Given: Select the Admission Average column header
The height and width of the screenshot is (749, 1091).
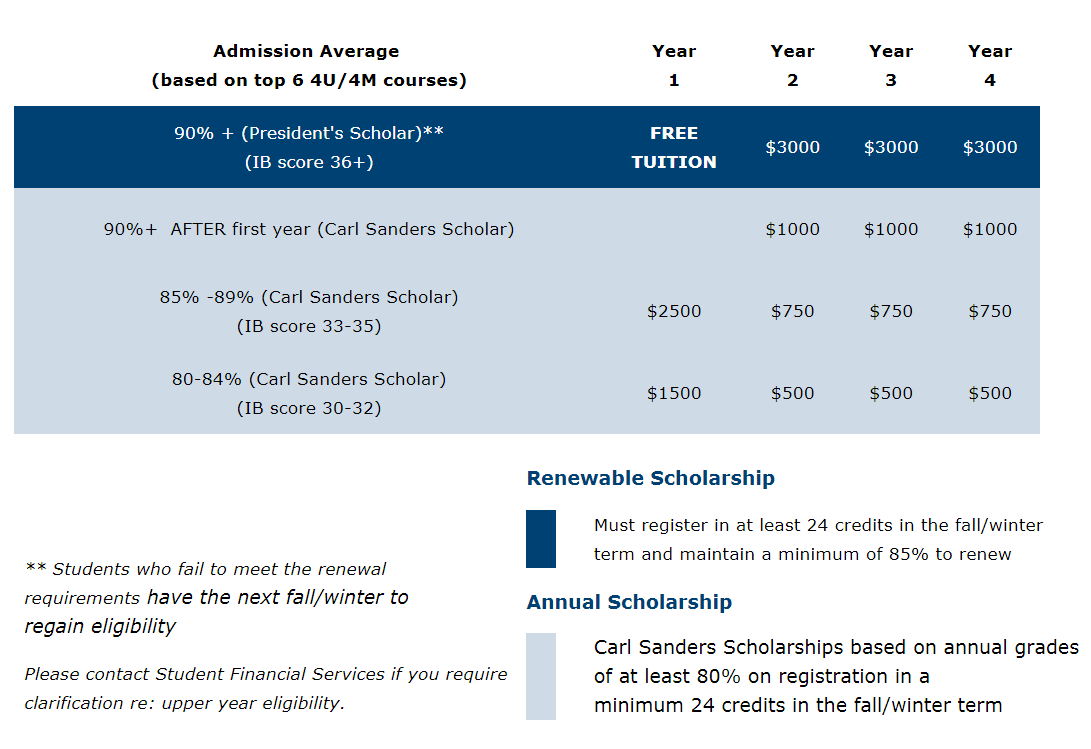Looking at the screenshot, I should tap(308, 65).
